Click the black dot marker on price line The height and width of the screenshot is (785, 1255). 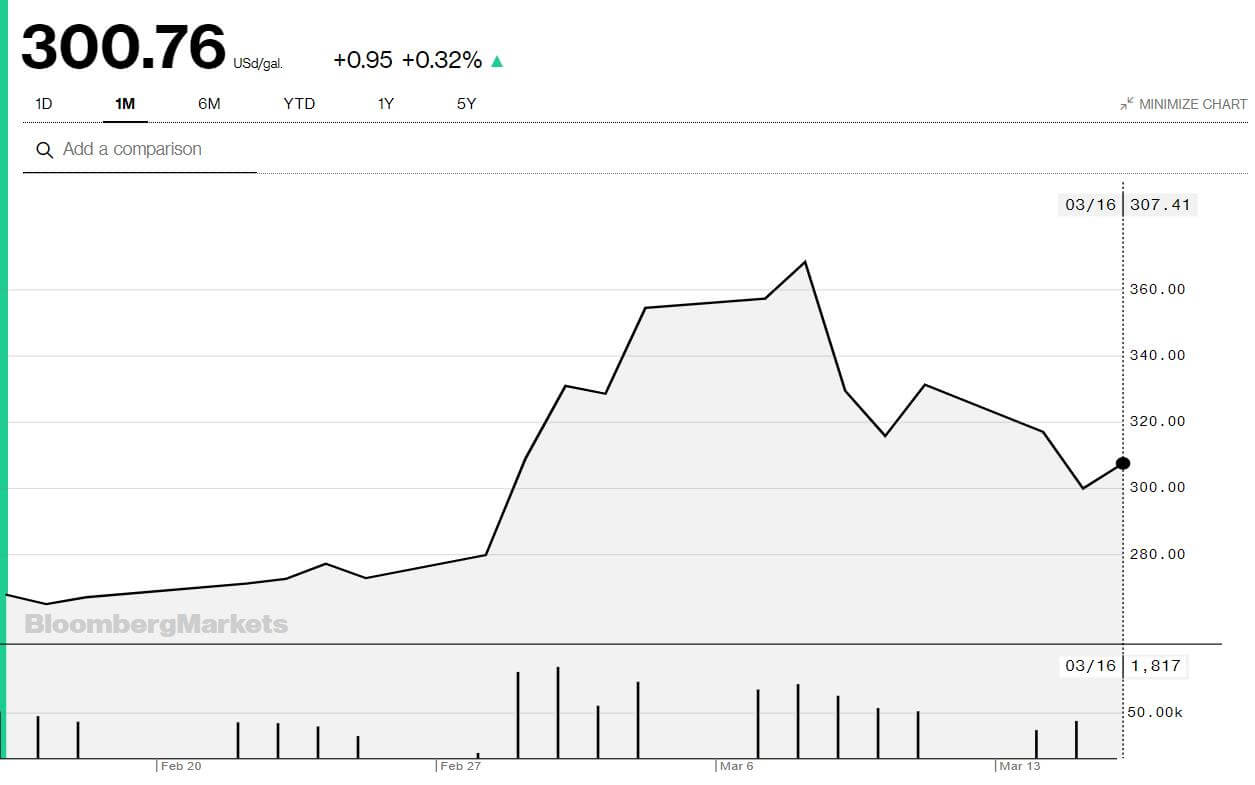coord(1123,463)
